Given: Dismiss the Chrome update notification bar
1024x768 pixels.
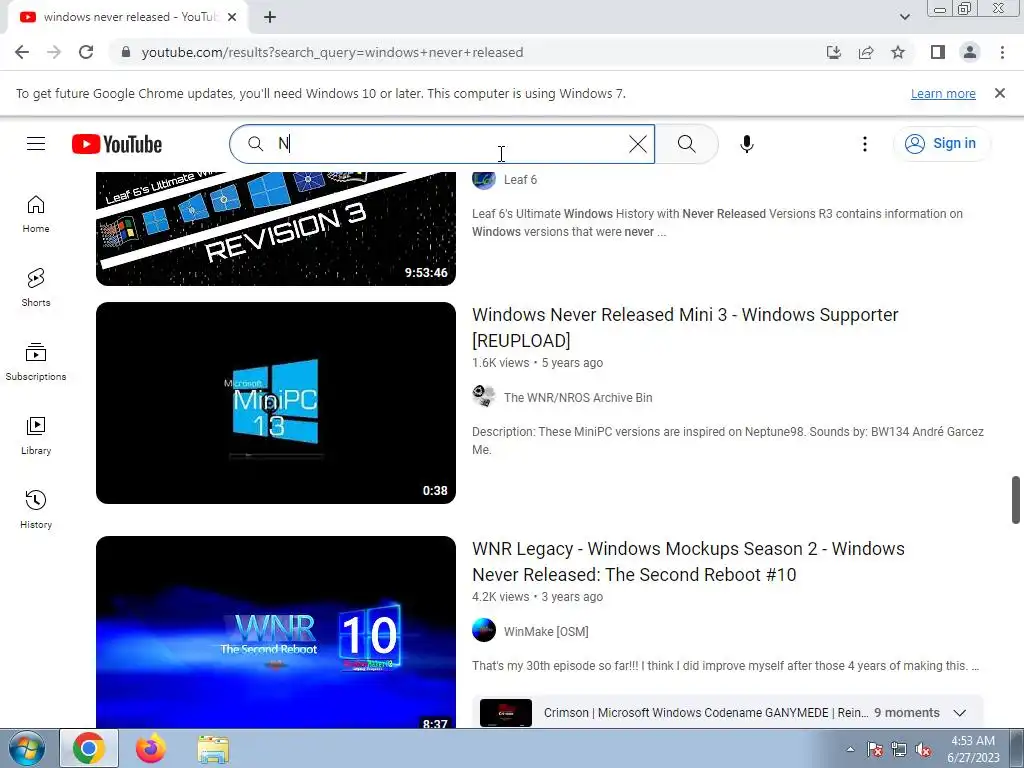Looking at the screenshot, I should 999,93.
